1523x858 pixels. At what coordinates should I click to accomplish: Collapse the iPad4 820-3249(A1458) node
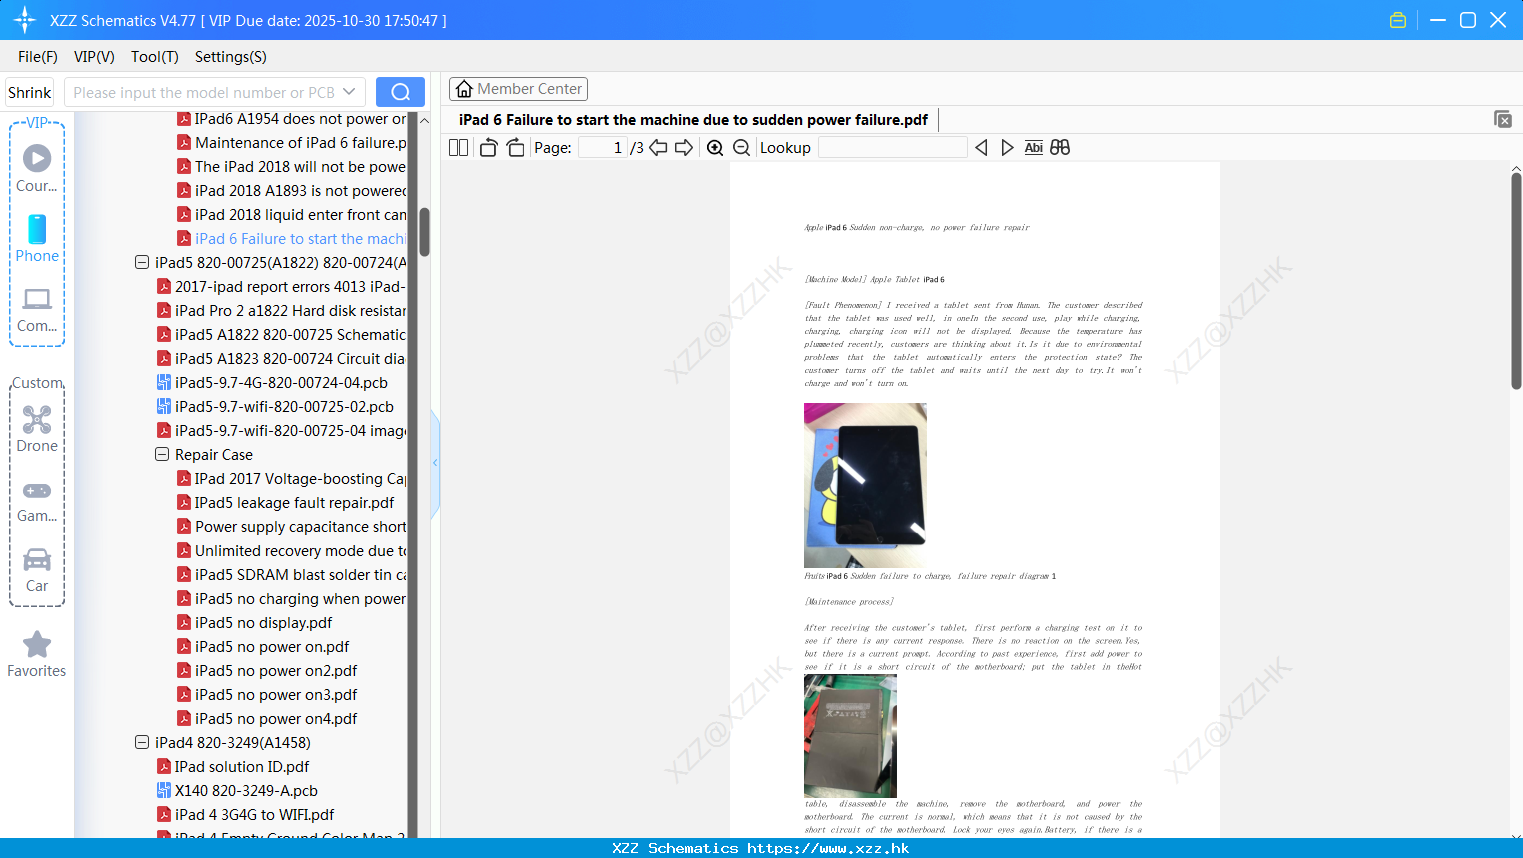[142, 743]
